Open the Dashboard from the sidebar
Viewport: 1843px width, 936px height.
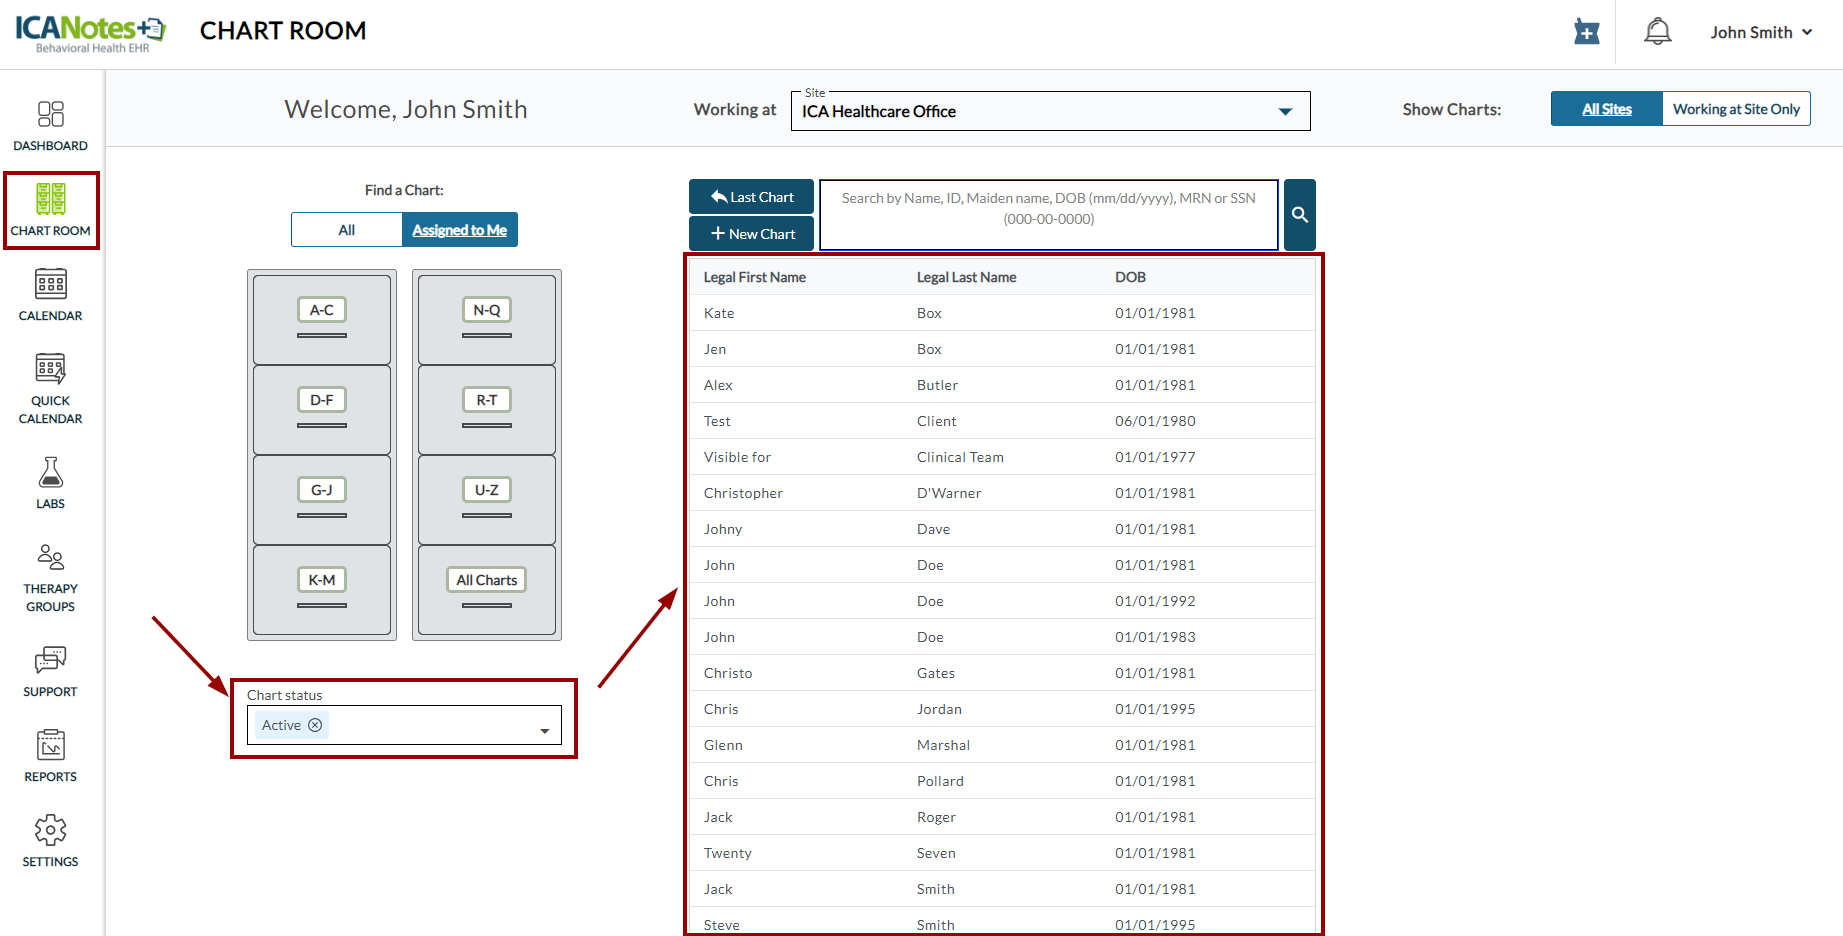[x=50, y=126]
